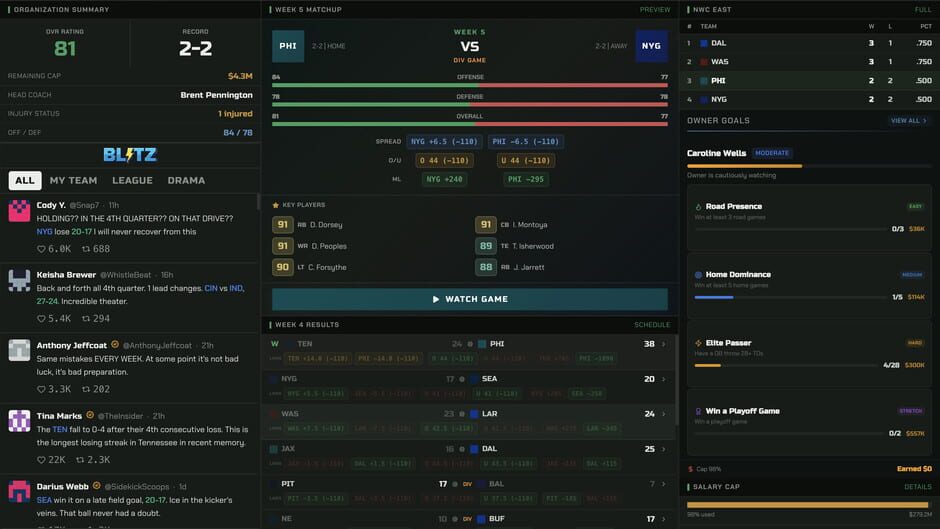Select the NYG +240 moneyline
The image size is (940, 529).
(444, 179)
